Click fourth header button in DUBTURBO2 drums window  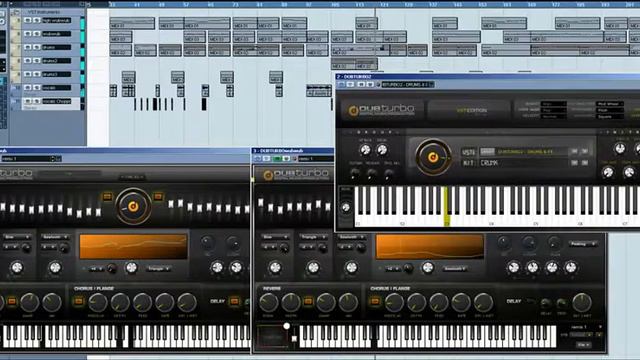[x=370, y=84]
